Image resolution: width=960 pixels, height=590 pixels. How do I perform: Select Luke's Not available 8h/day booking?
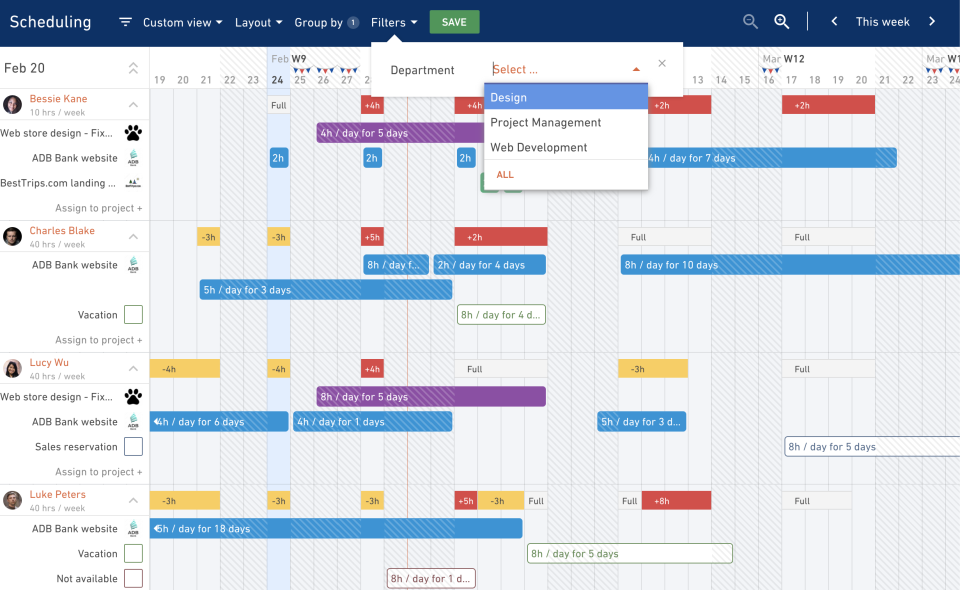[431, 578]
